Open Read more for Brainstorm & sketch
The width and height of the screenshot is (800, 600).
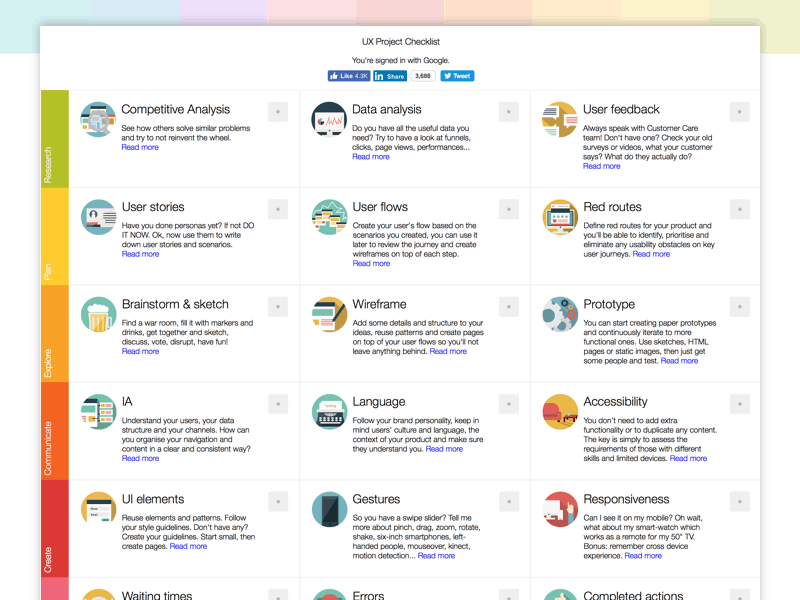(x=140, y=351)
